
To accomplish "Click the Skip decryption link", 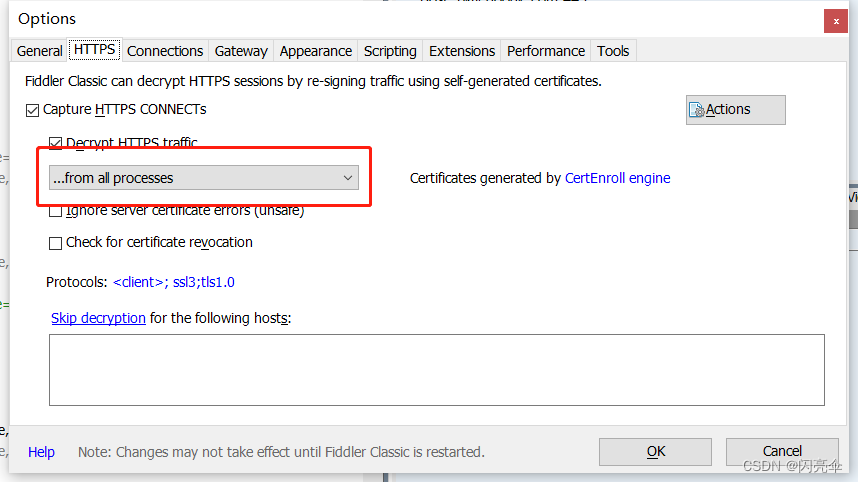I will (x=98, y=318).
